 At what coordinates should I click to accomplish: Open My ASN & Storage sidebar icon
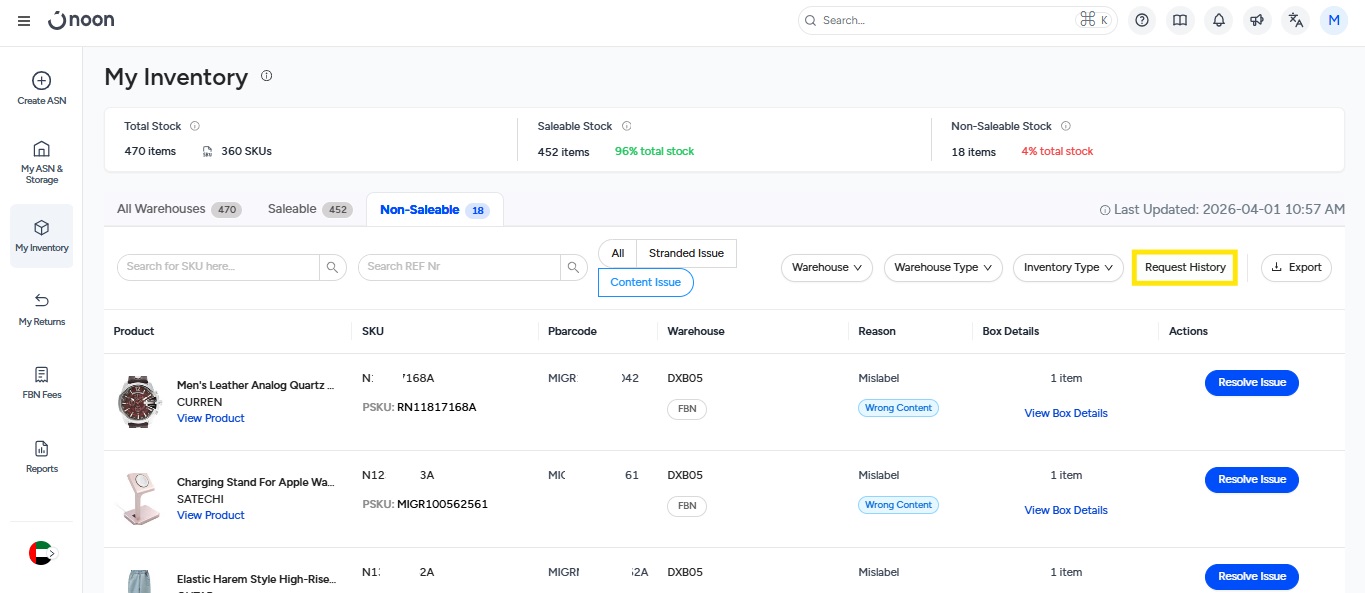click(x=42, y=149)
